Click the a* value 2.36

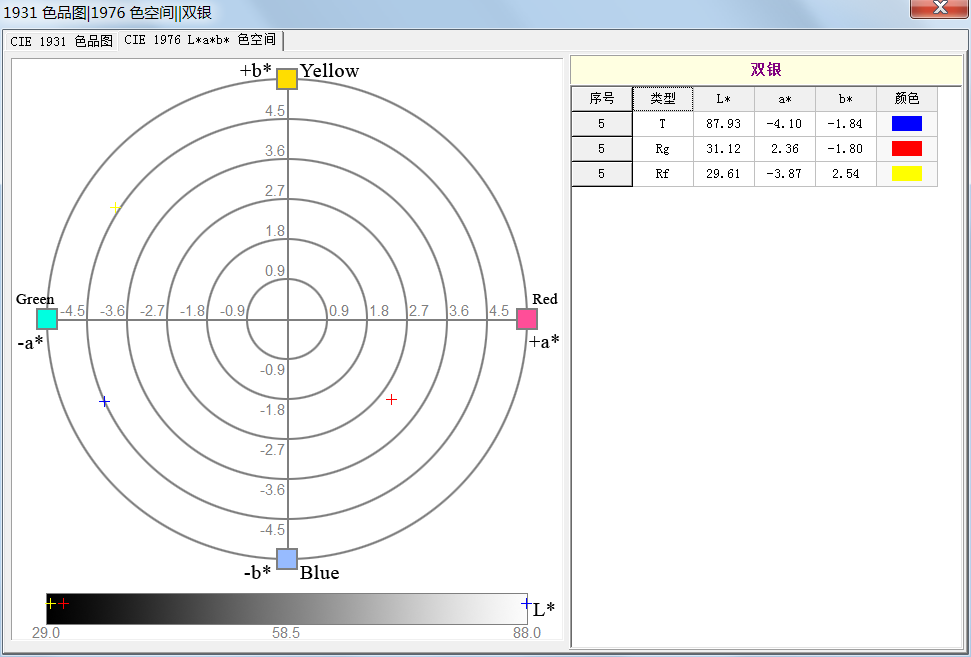coord(785,149)
